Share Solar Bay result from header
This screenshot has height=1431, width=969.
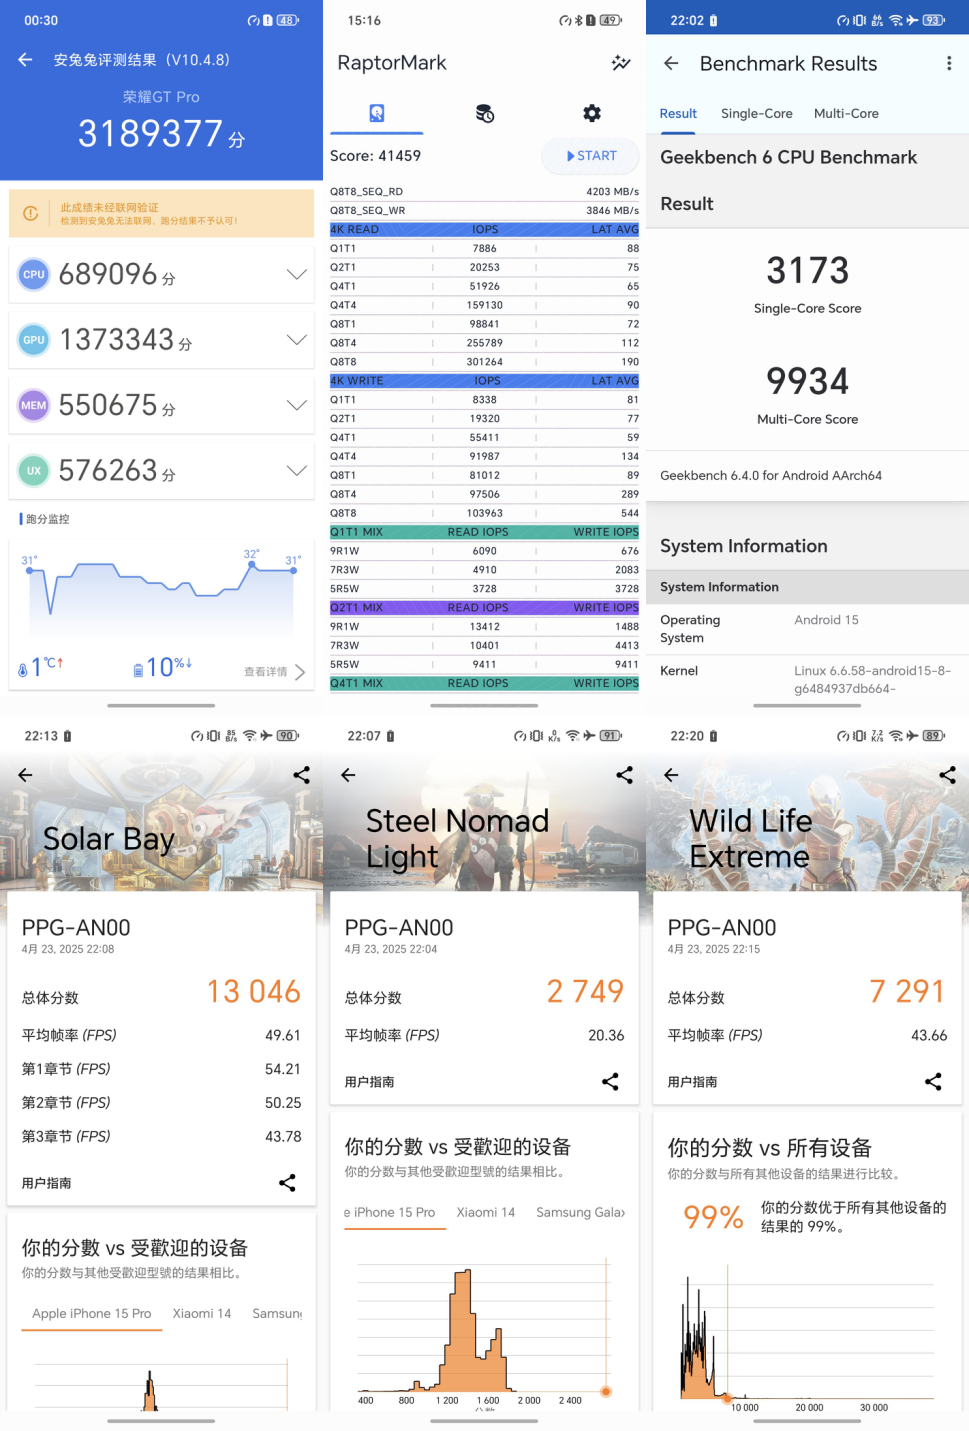click(x=301, y=775)
